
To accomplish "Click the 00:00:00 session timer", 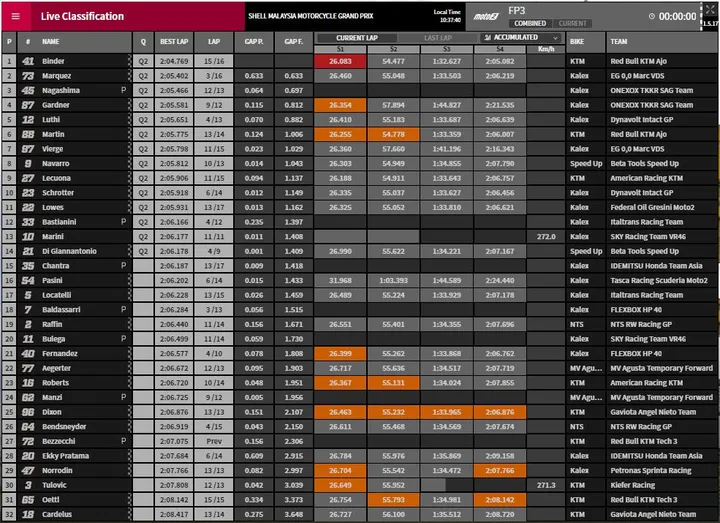I will click(x=677, y=17).
